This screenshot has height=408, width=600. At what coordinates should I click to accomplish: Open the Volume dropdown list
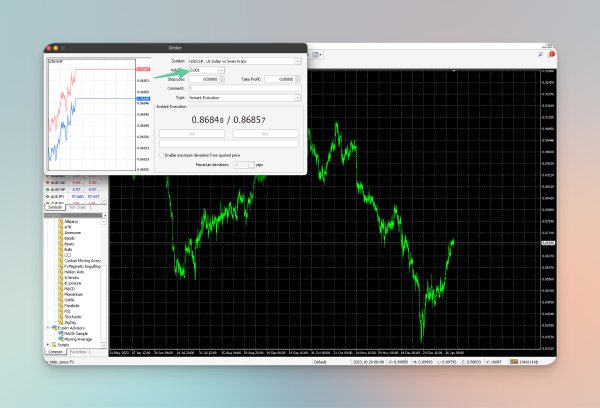220,70
